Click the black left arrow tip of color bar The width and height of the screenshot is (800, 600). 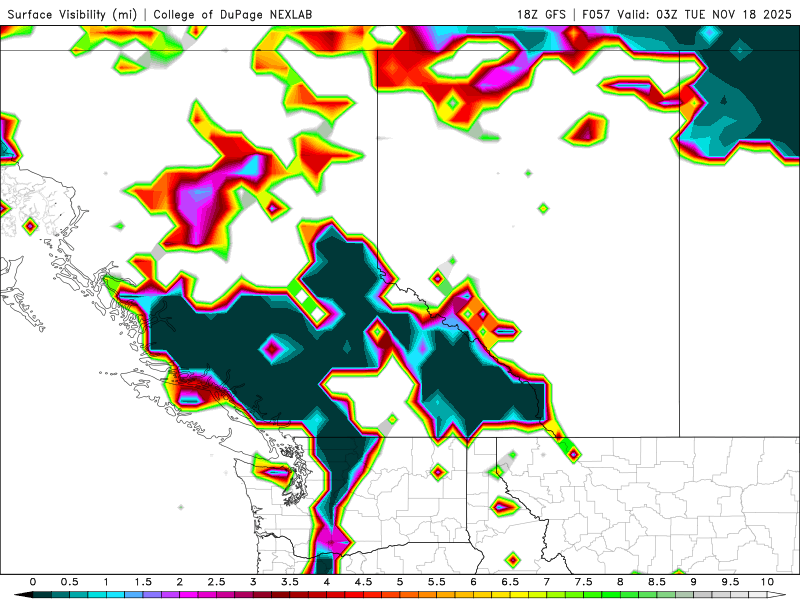[x=23, y=595]
